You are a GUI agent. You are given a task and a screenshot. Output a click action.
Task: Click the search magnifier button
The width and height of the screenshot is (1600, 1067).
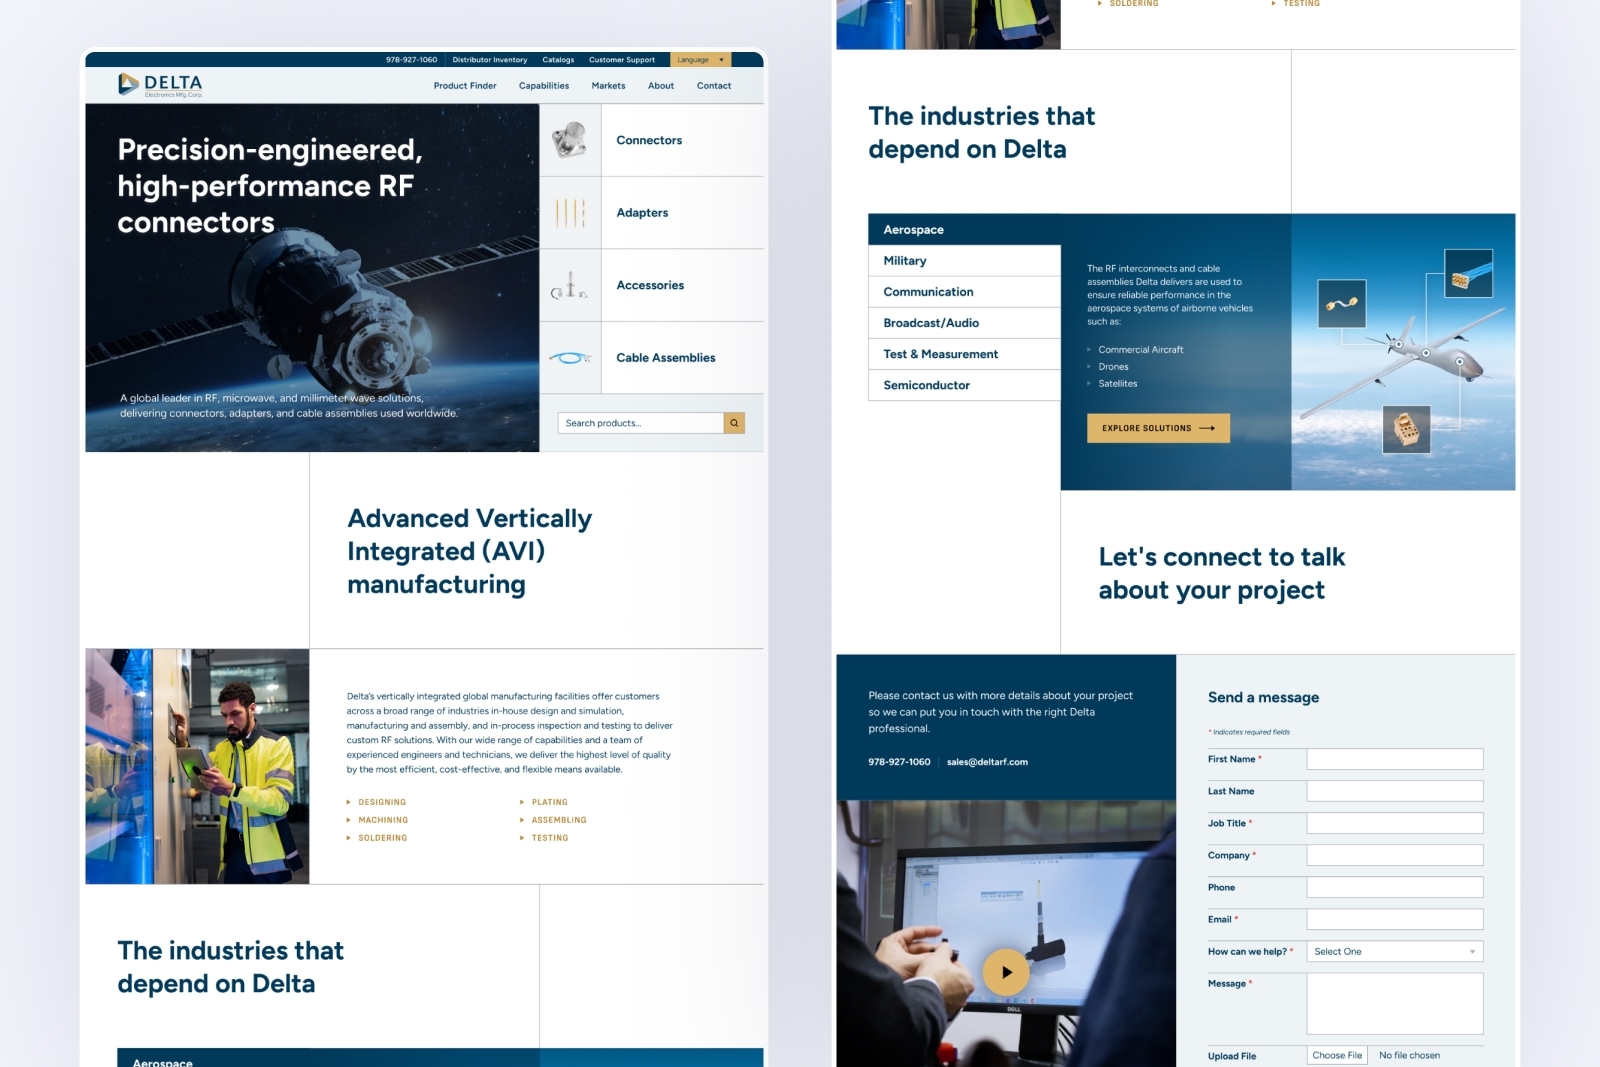coord(734,423)
